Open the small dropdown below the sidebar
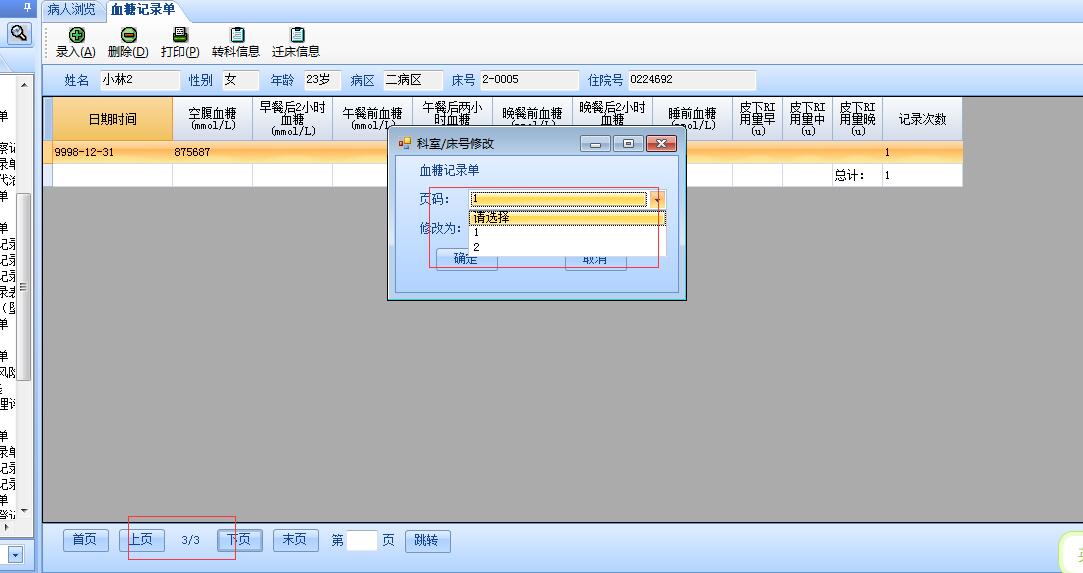This screenshot has width=1083, height=573. point(15,554)
